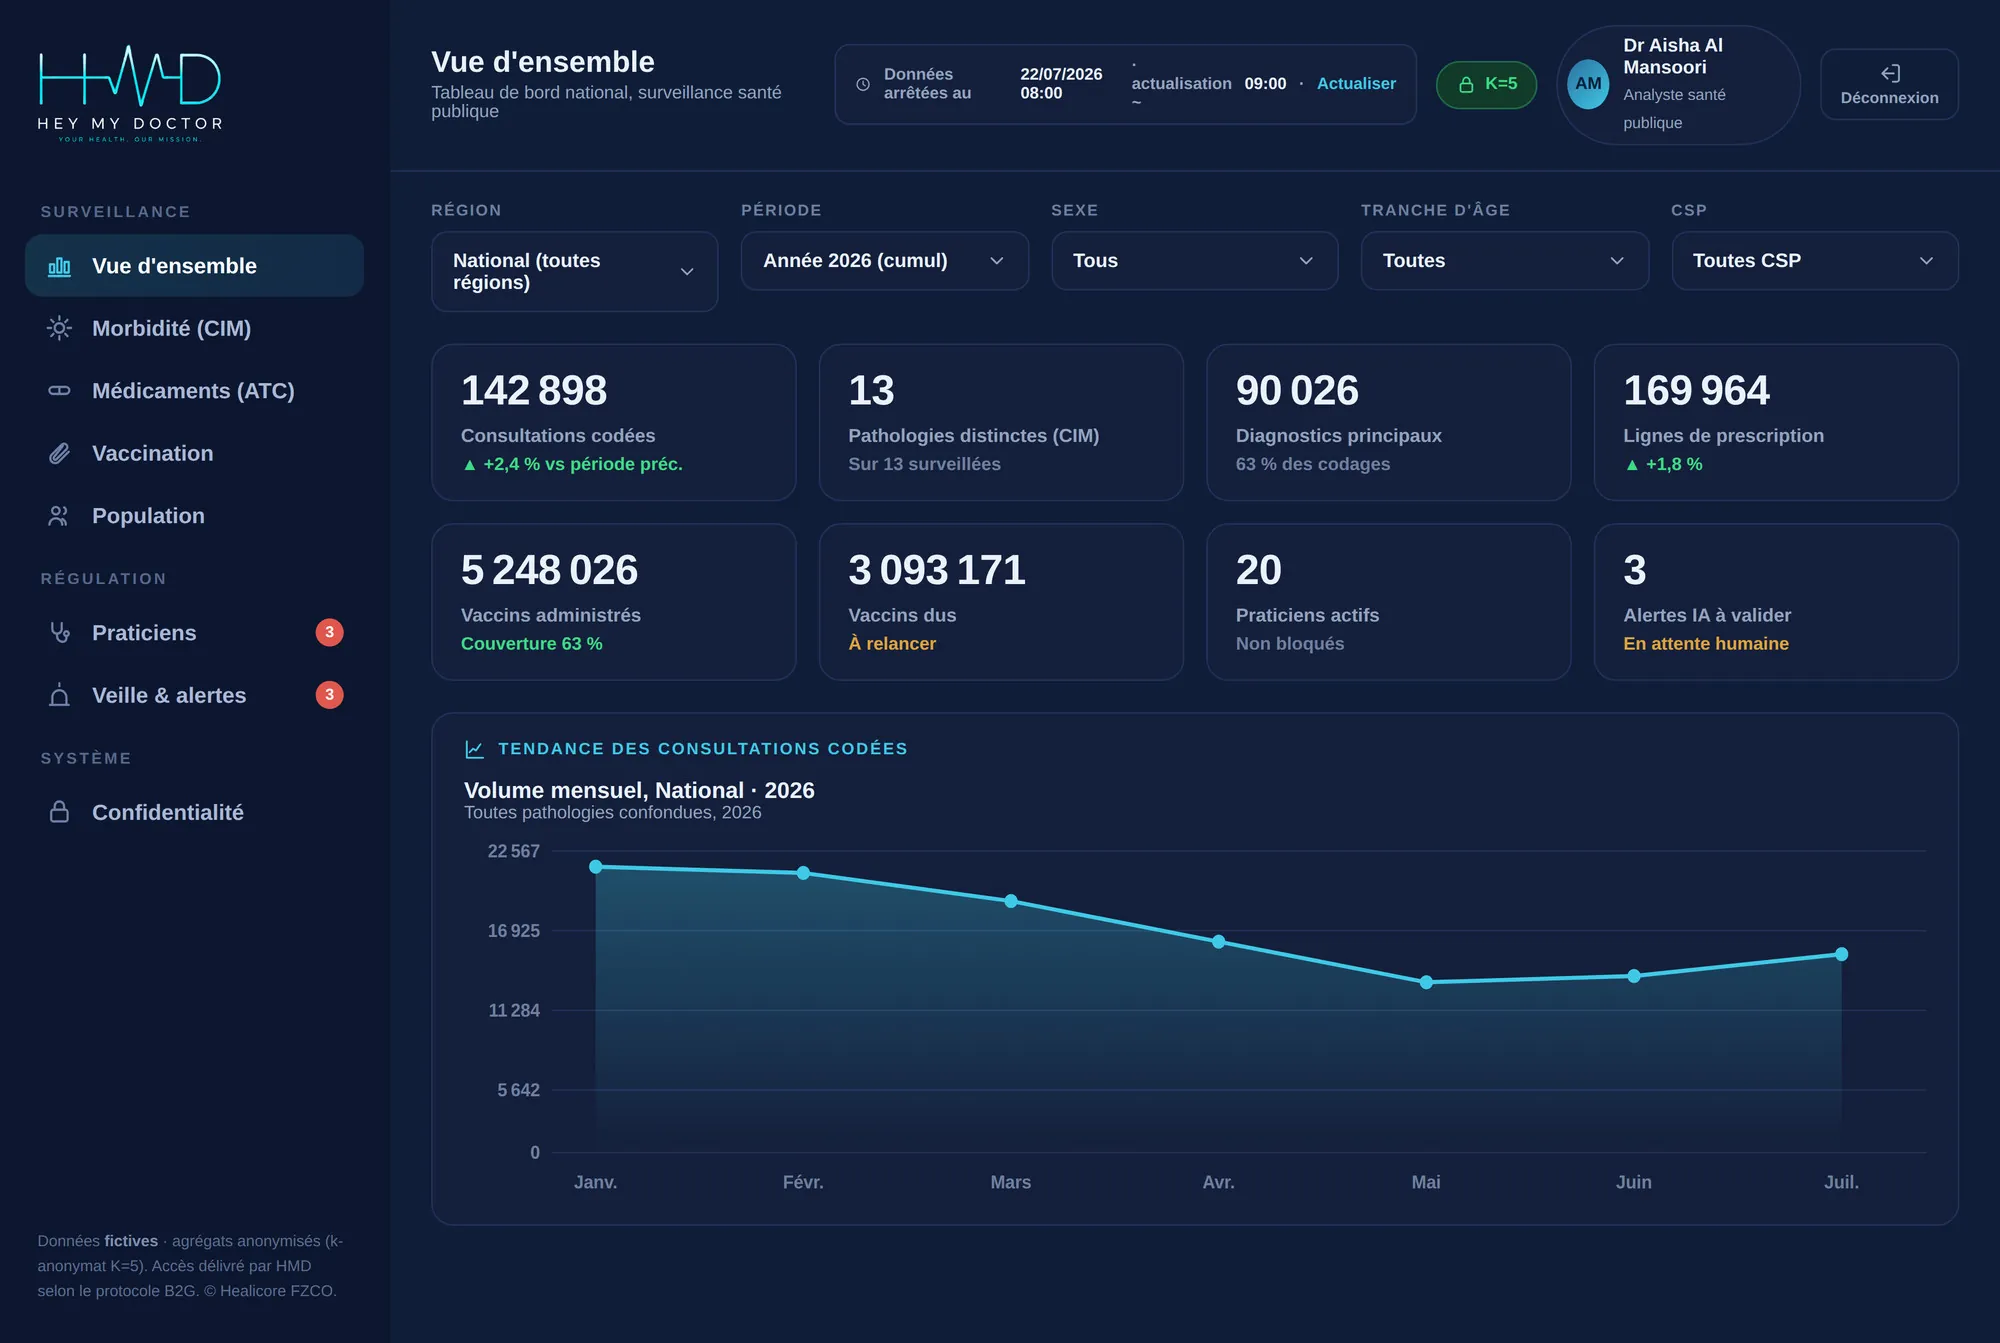Open the Sexe filter dropdown

tap(1194, 261)
